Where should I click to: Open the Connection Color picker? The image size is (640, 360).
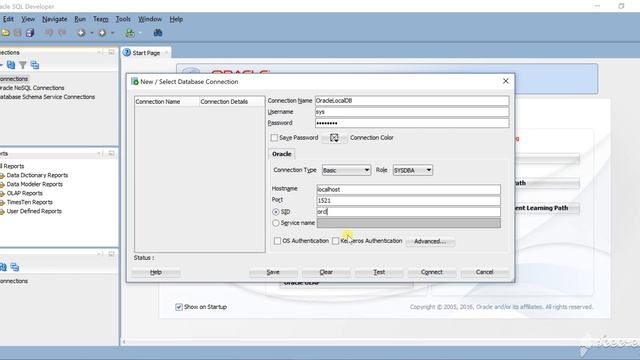pos(334,138)
